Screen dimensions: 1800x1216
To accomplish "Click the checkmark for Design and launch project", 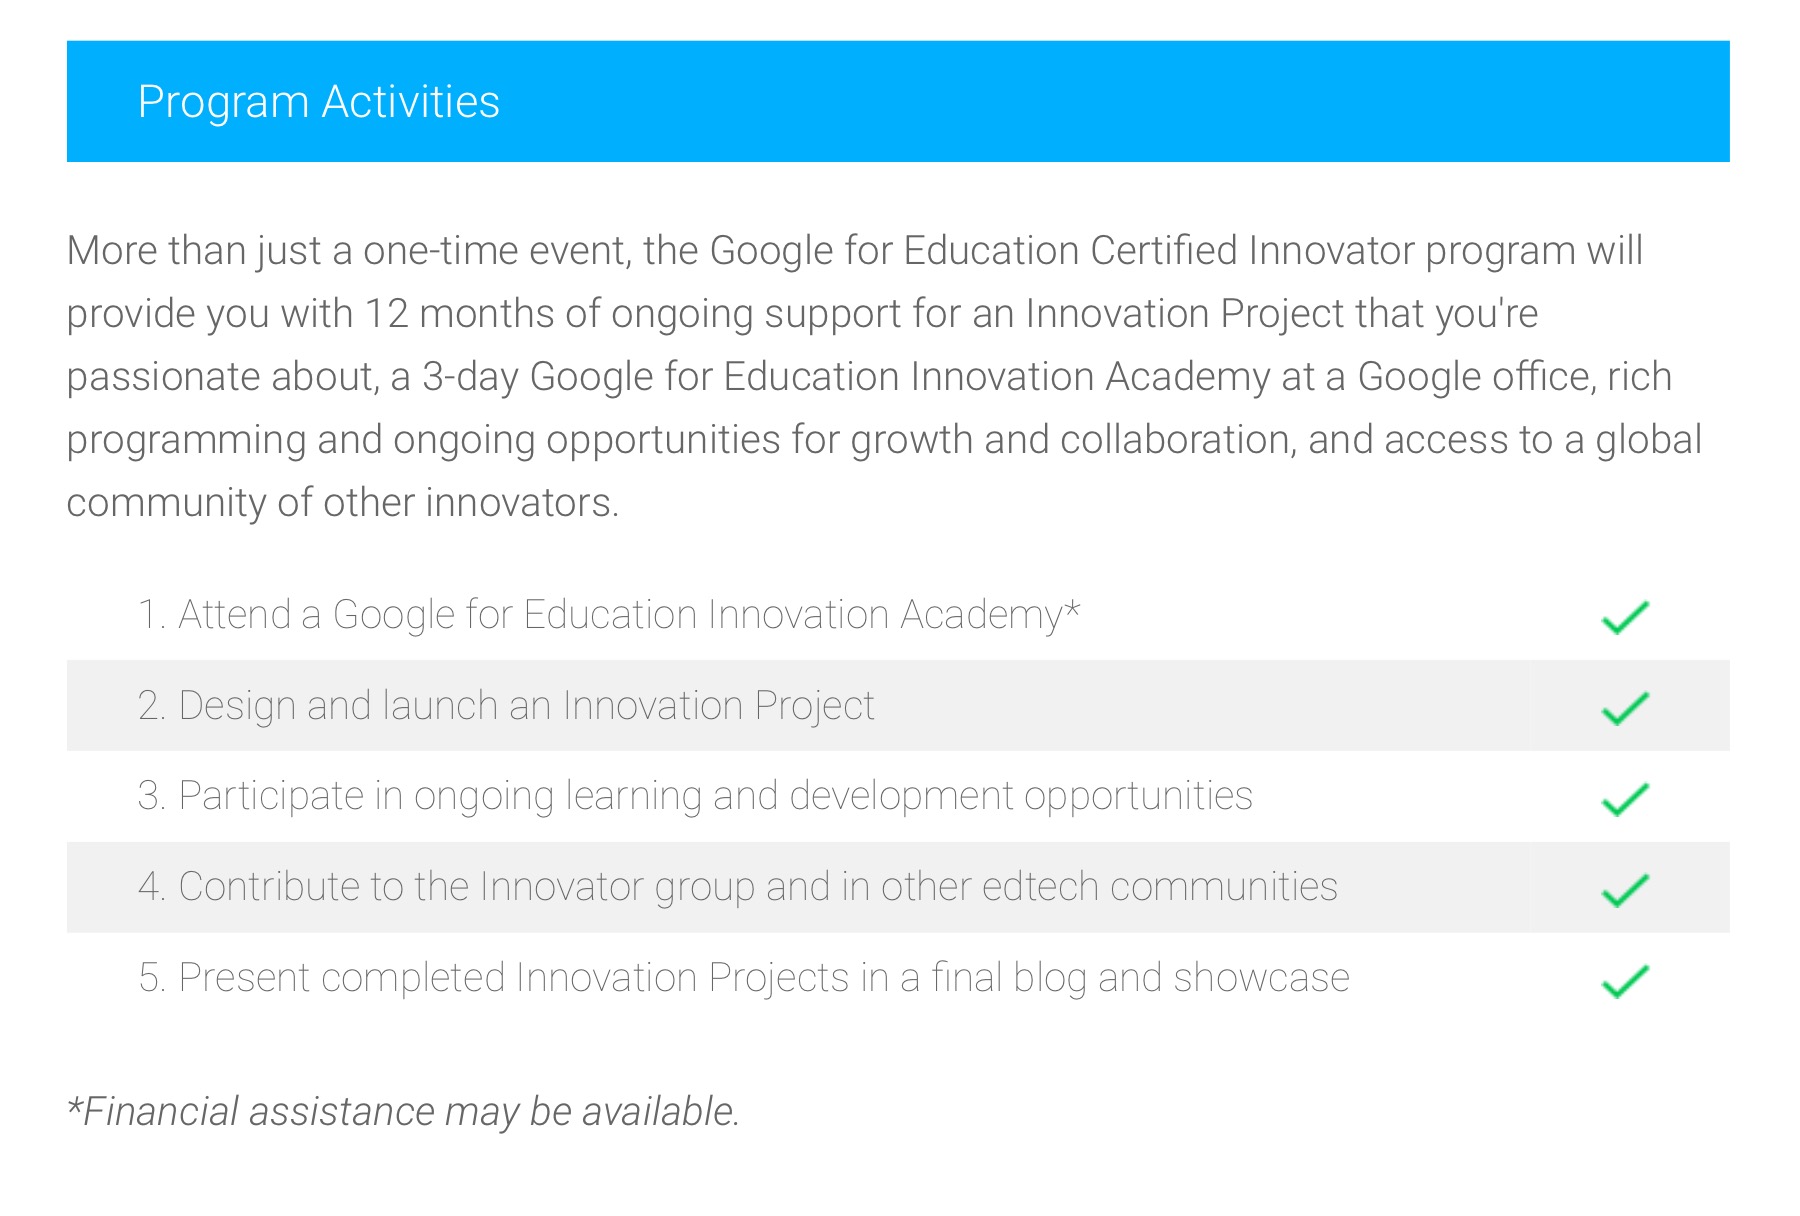I will [x=1625, y=708].
